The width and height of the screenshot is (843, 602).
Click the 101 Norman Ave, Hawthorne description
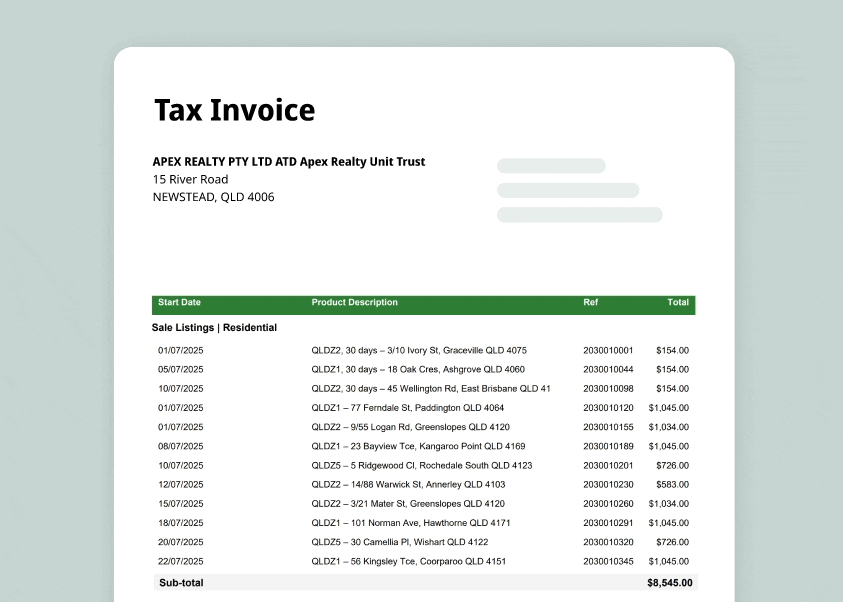tap(411, 523)
